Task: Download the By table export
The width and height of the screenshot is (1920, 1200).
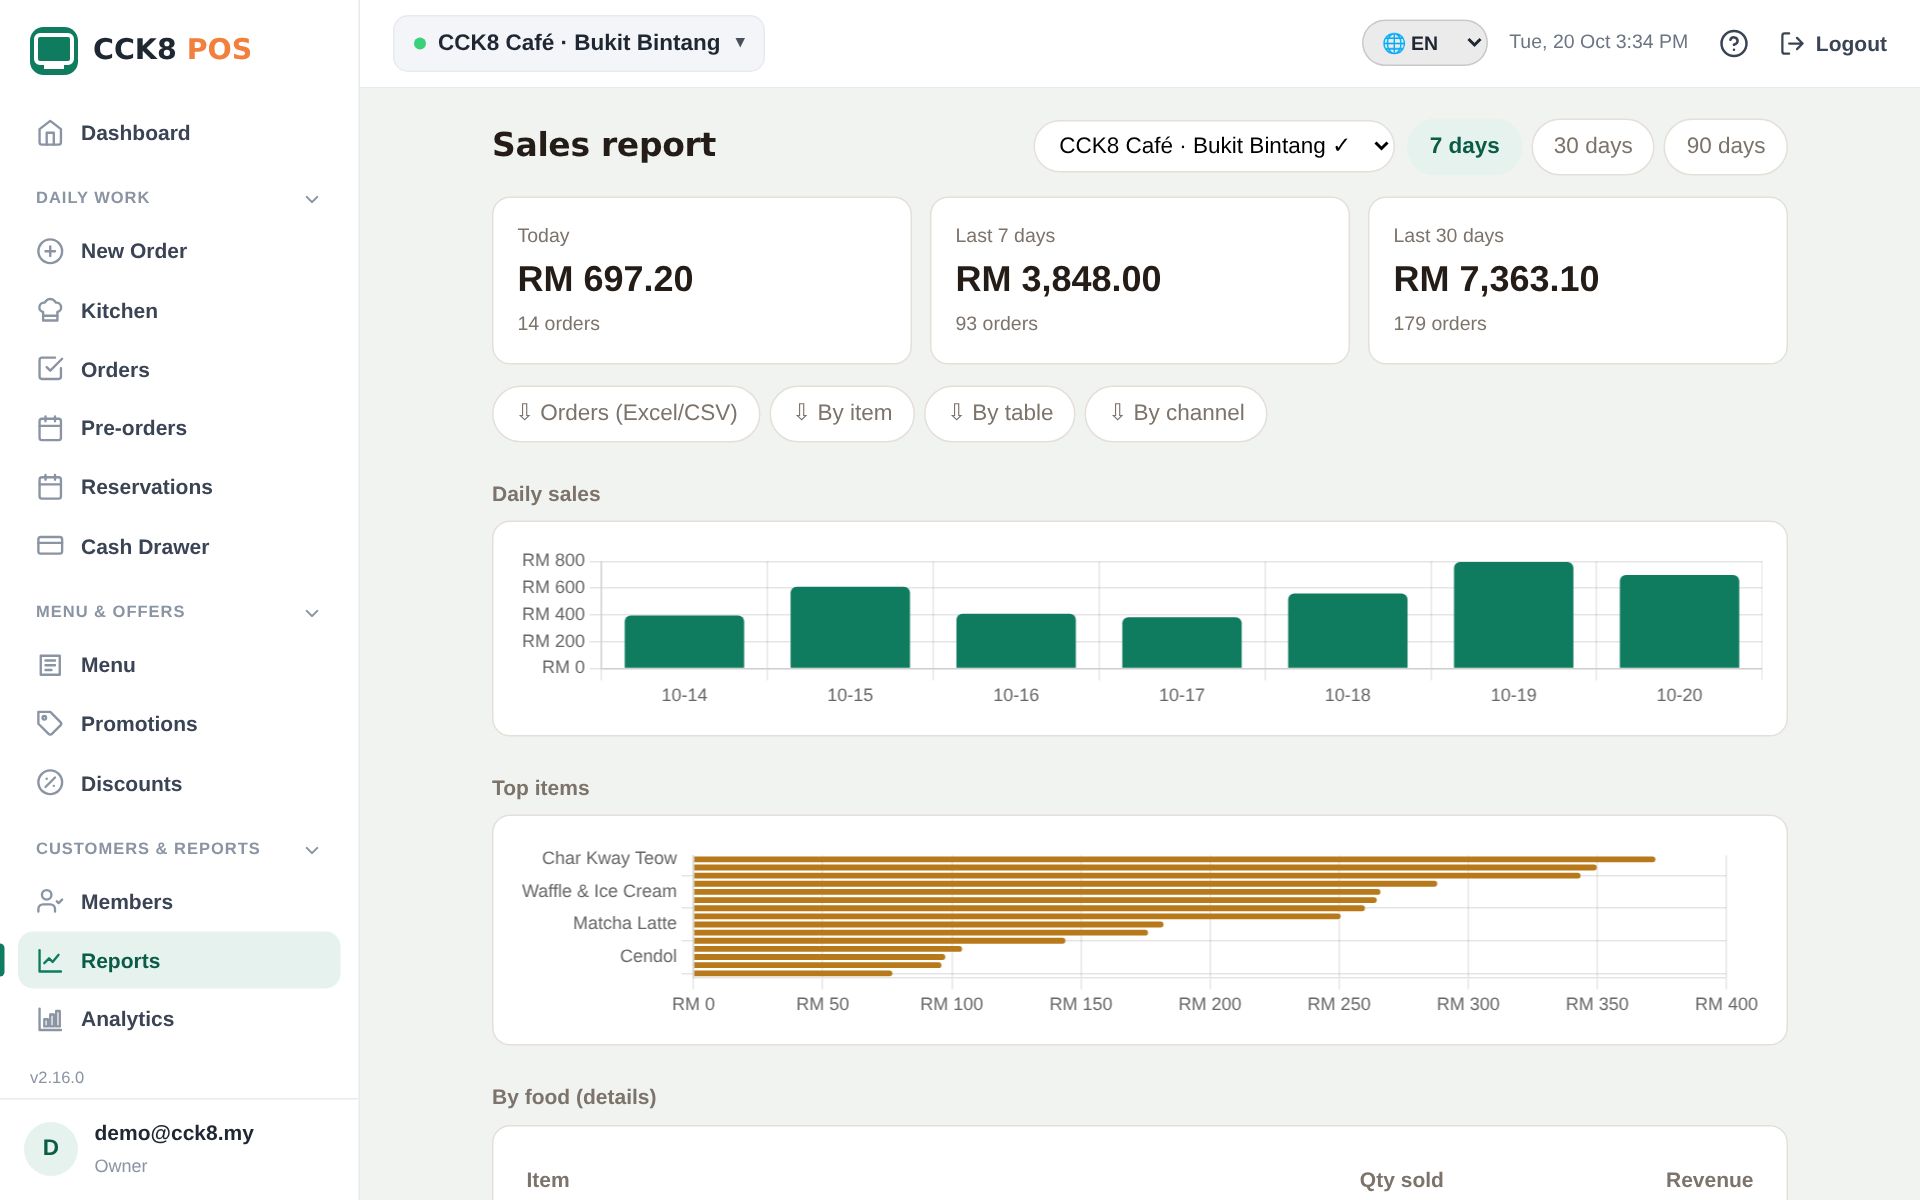Action: tap(1000, 413)
